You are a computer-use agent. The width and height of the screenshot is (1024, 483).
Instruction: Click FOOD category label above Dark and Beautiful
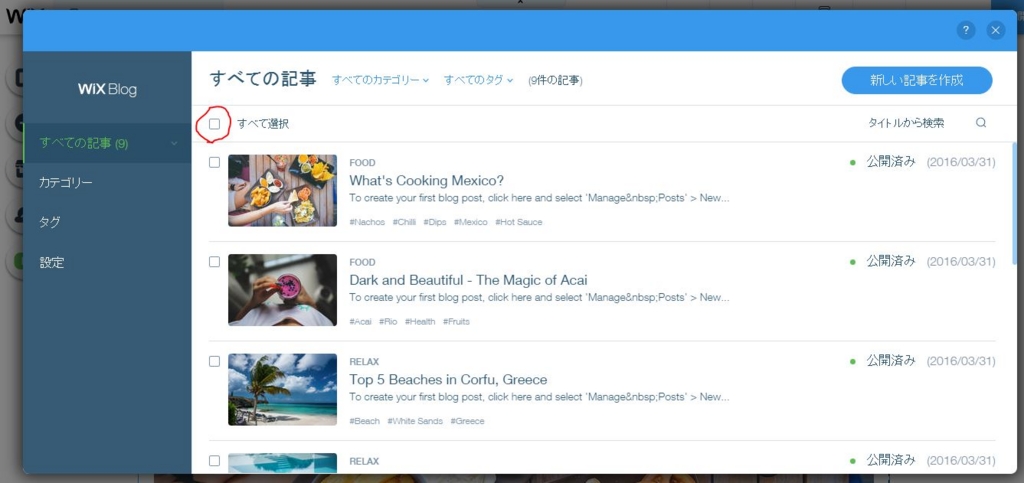click(x=362, y=262)
